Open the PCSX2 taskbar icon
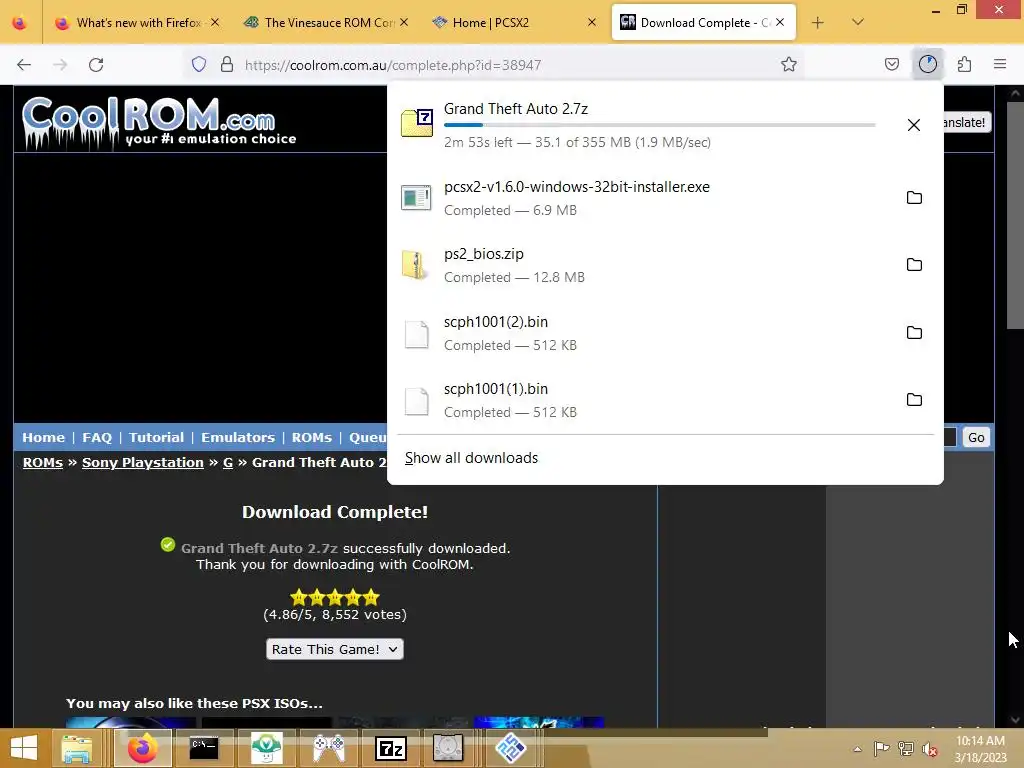Viewport: 1024px width, 768px height. pos(511,748)
